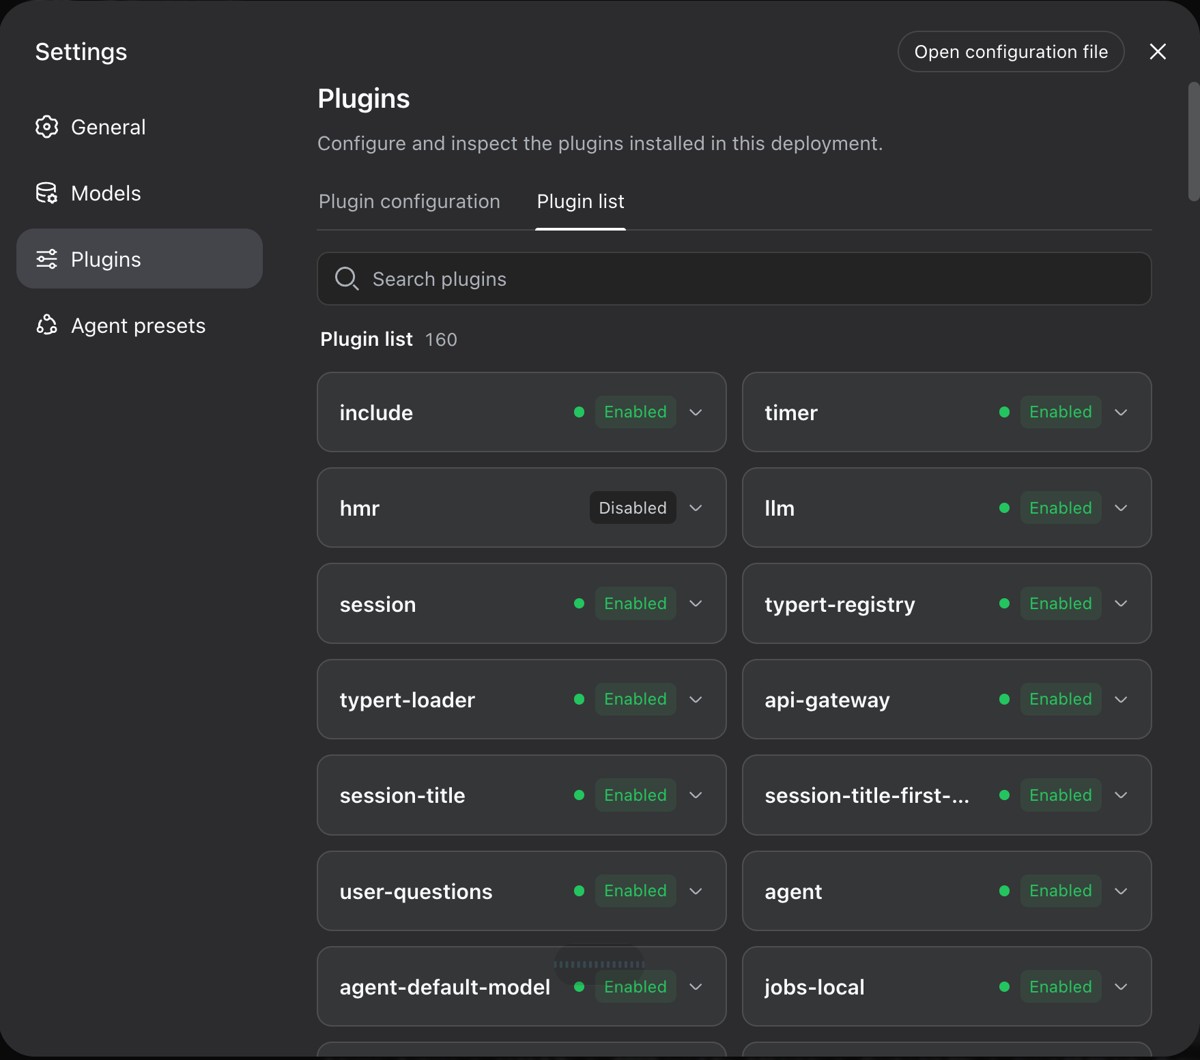Close the Settings dialog with X icon
1200x1060 pixels.
click(x=1157, y=52)
